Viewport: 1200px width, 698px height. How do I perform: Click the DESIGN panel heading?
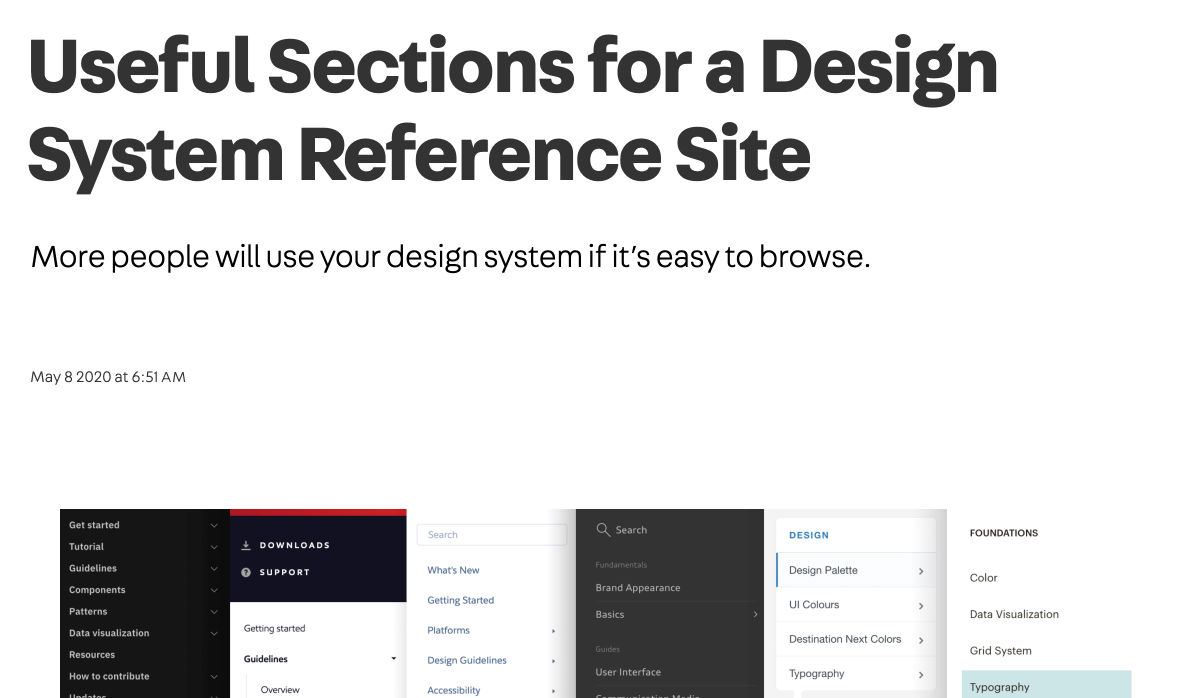[x=809, y=535]
